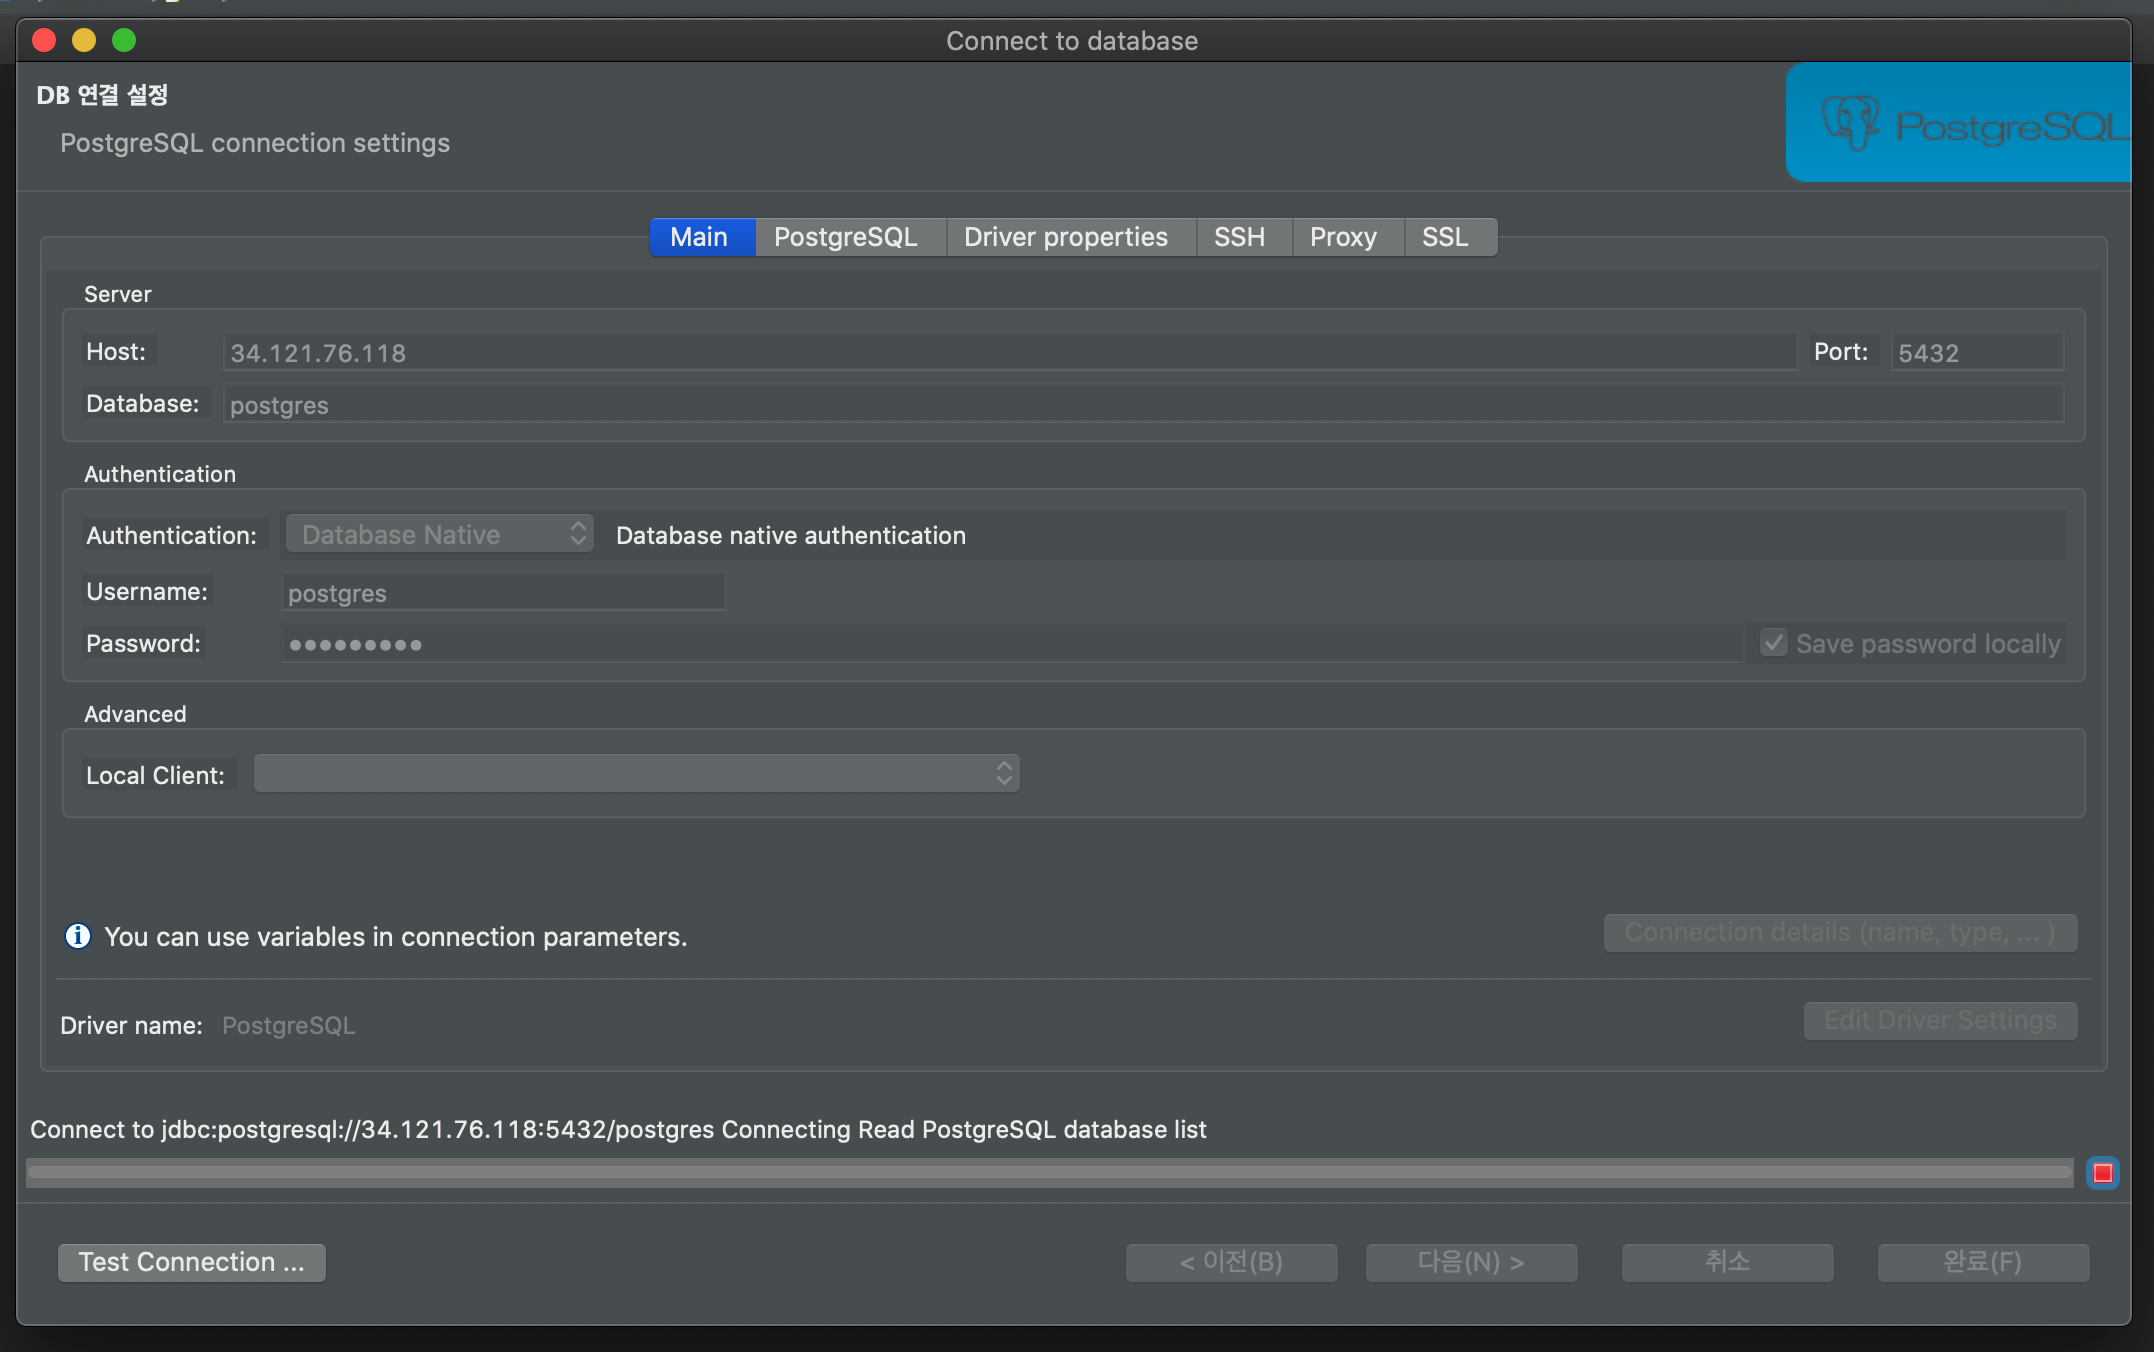Viewport: 2154px width, 1352px height.
Task: Click the green zoom window button
Action: pos(124,40)
